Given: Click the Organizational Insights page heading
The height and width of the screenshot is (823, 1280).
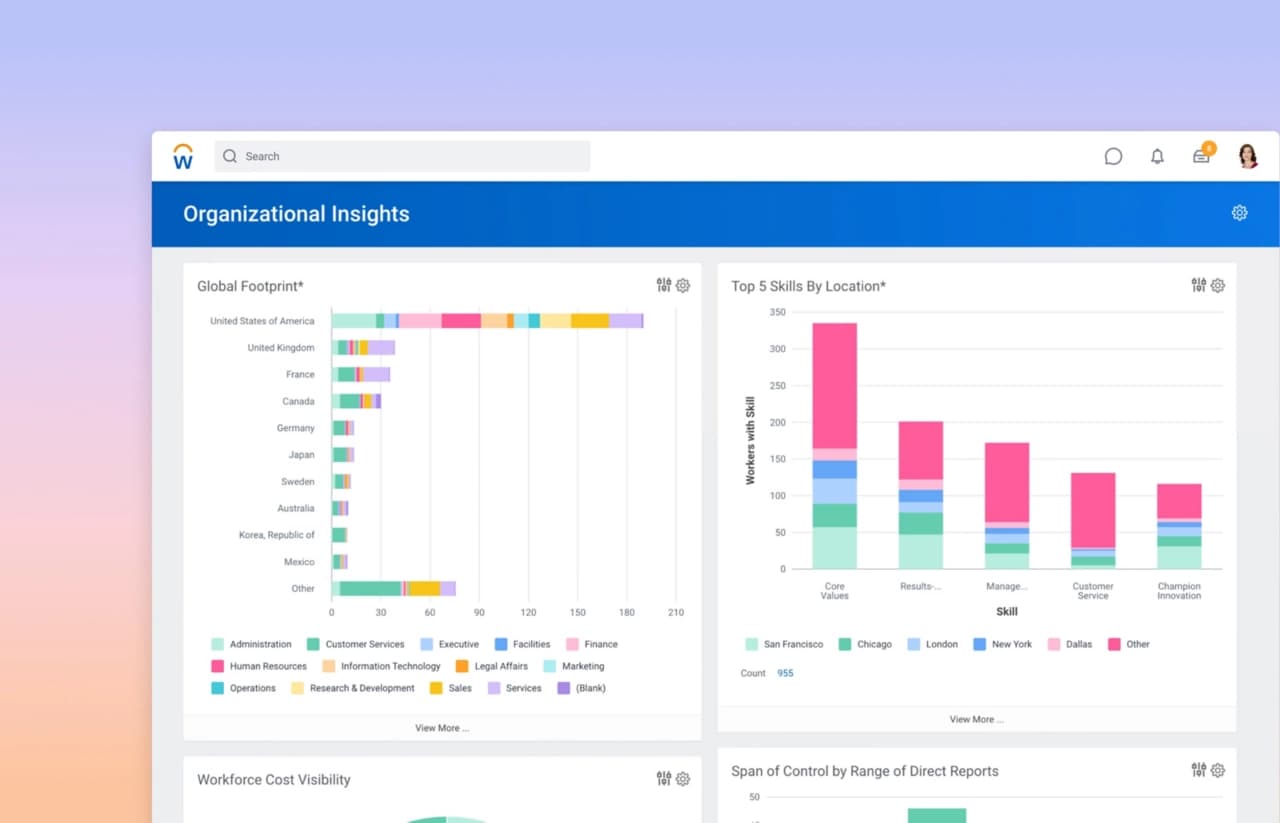Looking at the screenshot, I should [x=296, y=214].
